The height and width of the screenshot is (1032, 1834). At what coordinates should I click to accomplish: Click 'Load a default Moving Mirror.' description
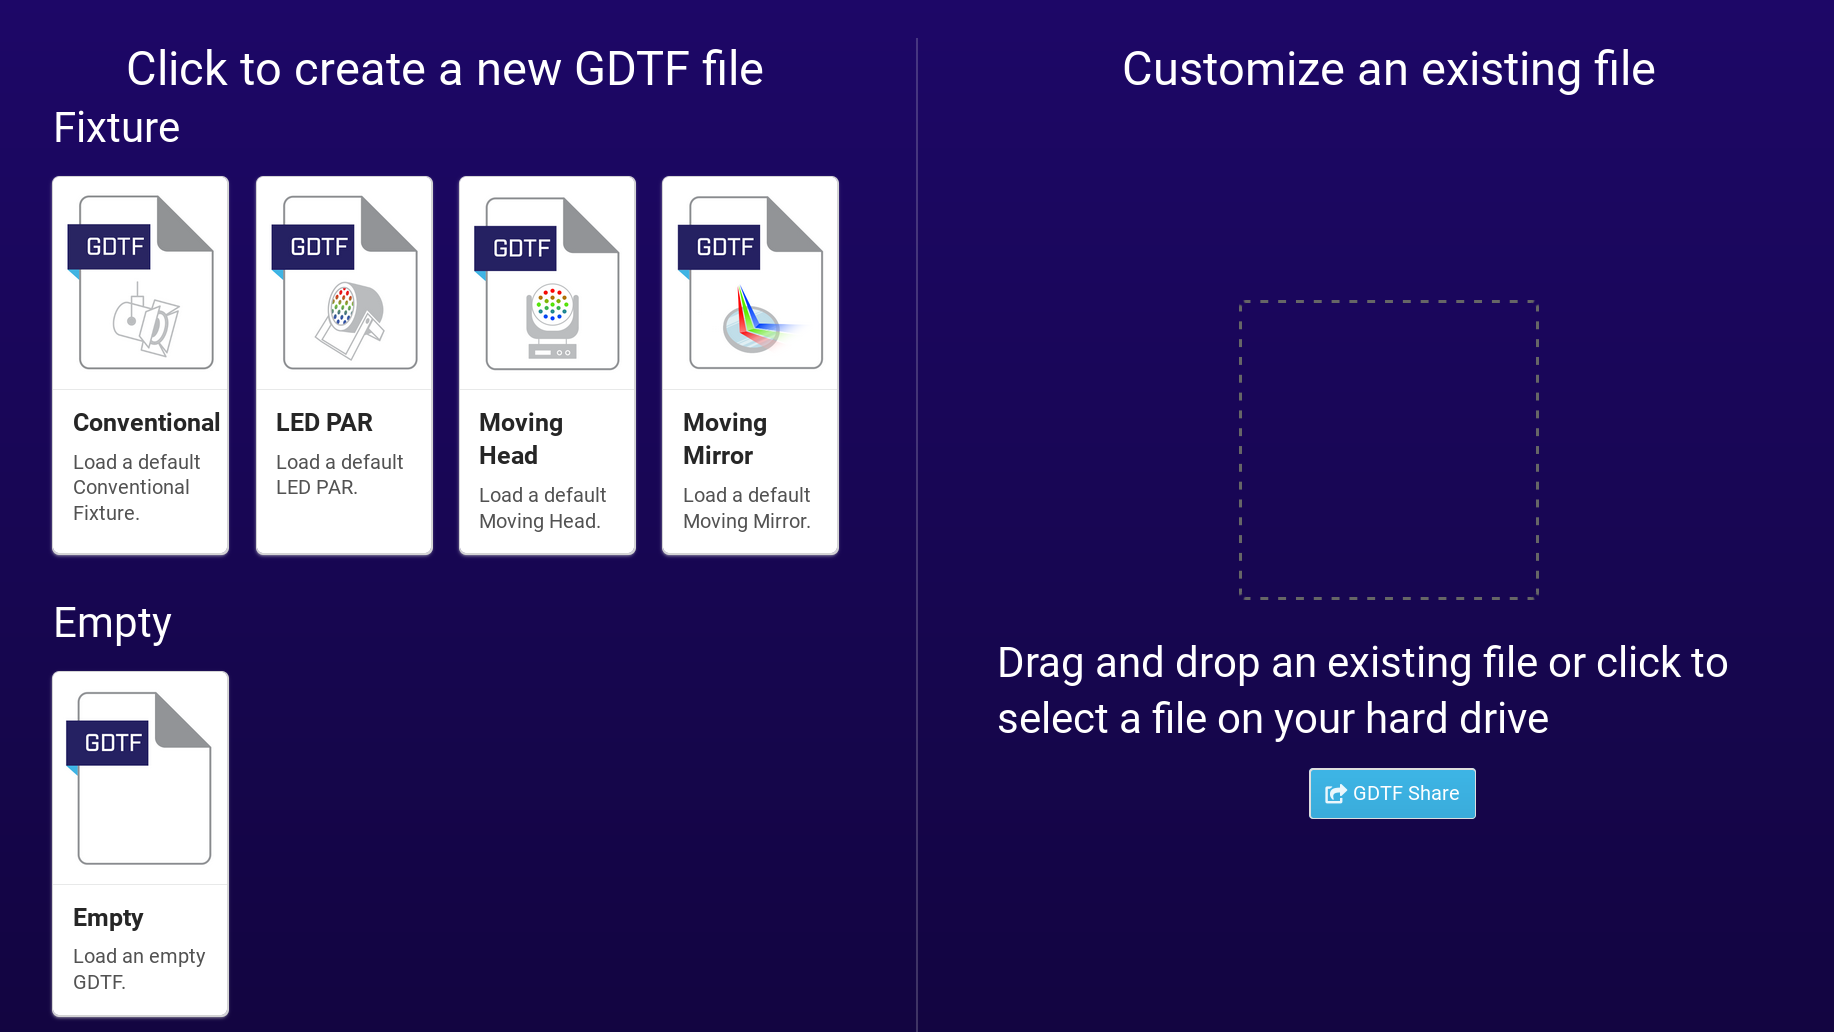coord(746,508)
